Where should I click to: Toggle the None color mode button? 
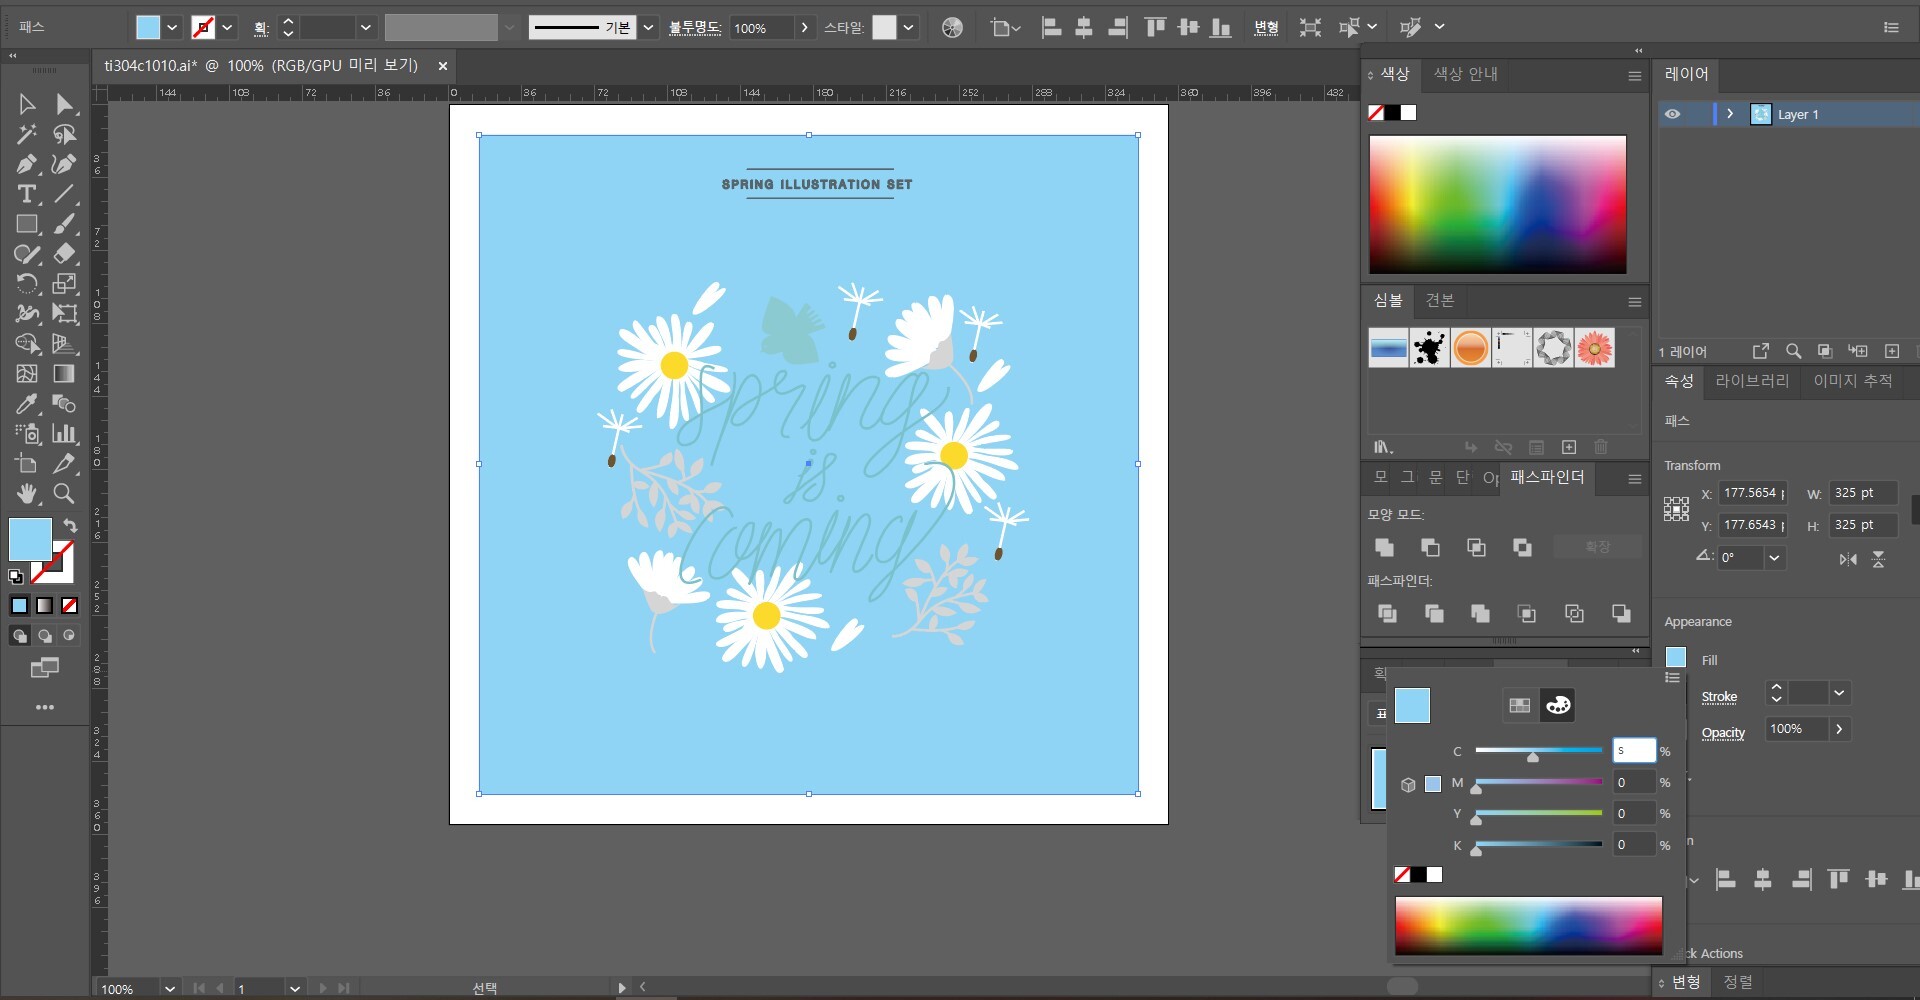point(69,605)
